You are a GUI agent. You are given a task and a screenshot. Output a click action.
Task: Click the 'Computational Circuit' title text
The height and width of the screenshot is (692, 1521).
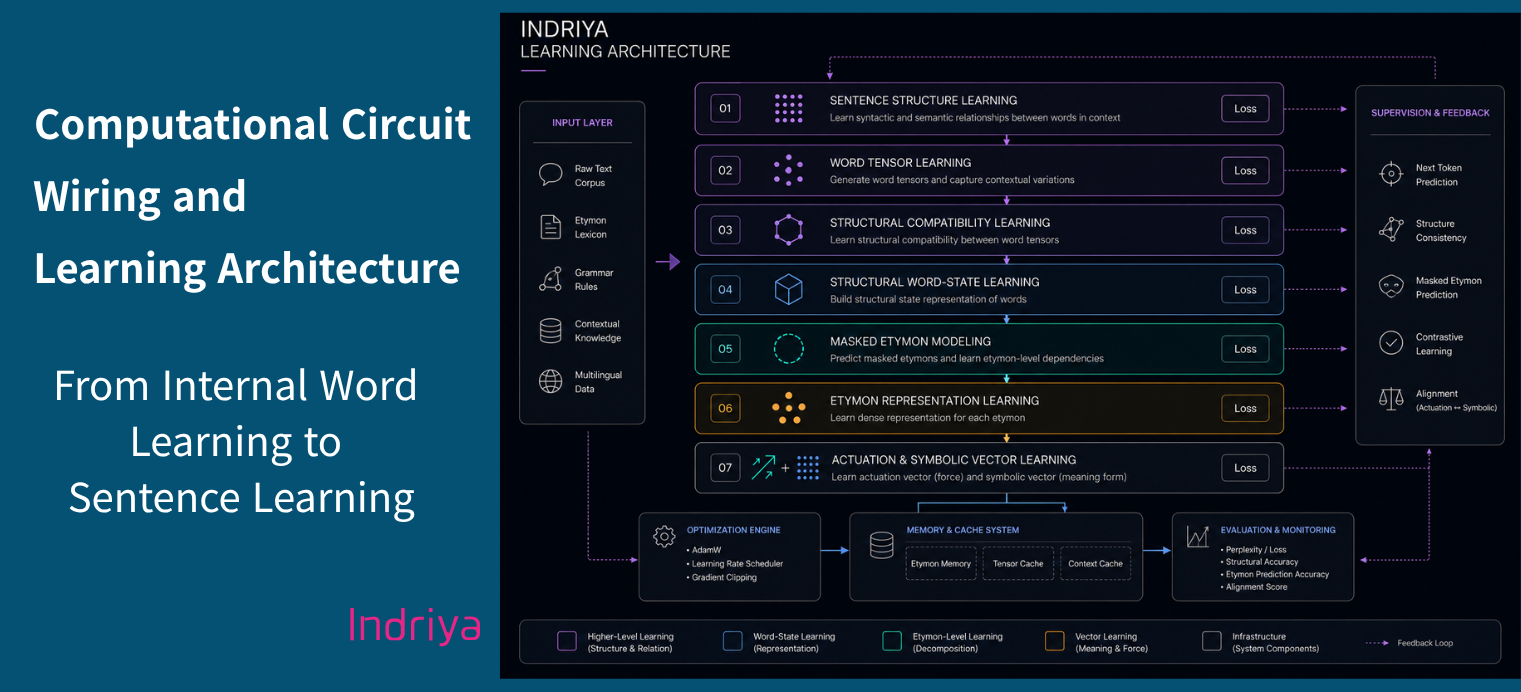point(253,125)
